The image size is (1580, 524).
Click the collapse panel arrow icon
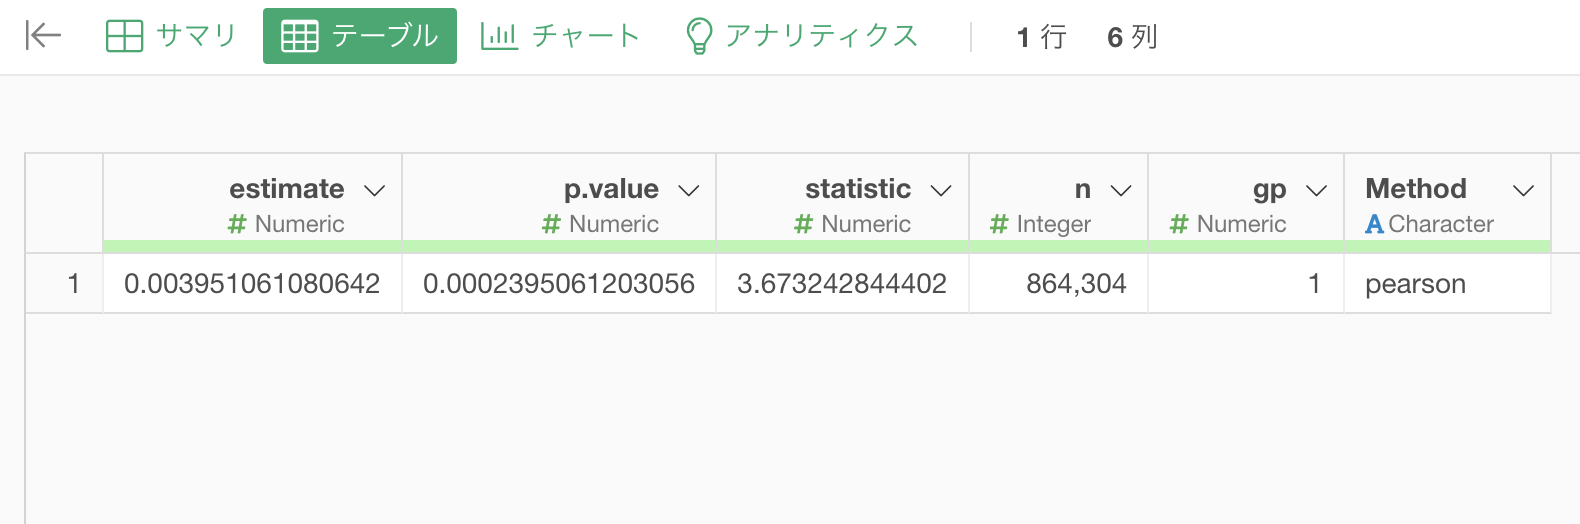43,36
